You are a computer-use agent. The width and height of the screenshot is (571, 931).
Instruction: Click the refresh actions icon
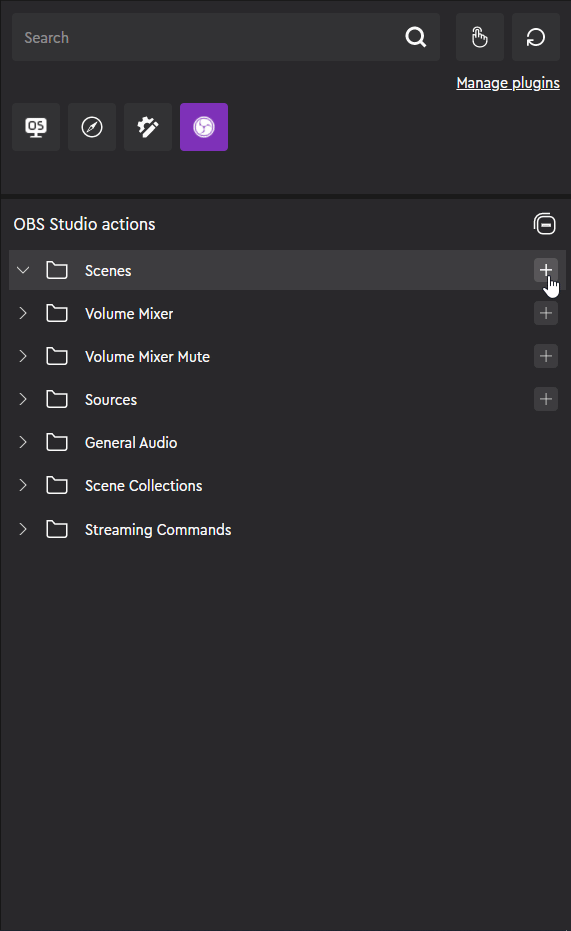pyautogui.click(x=535, y=37)
